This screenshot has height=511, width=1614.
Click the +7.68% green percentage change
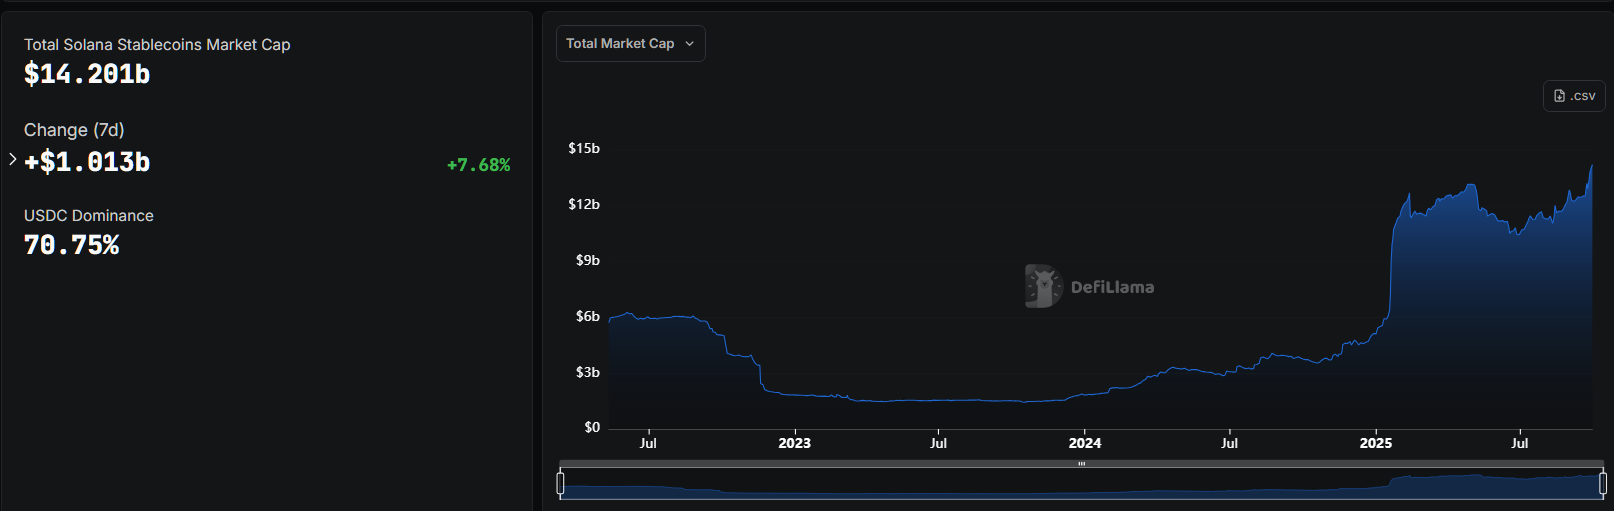478,165
